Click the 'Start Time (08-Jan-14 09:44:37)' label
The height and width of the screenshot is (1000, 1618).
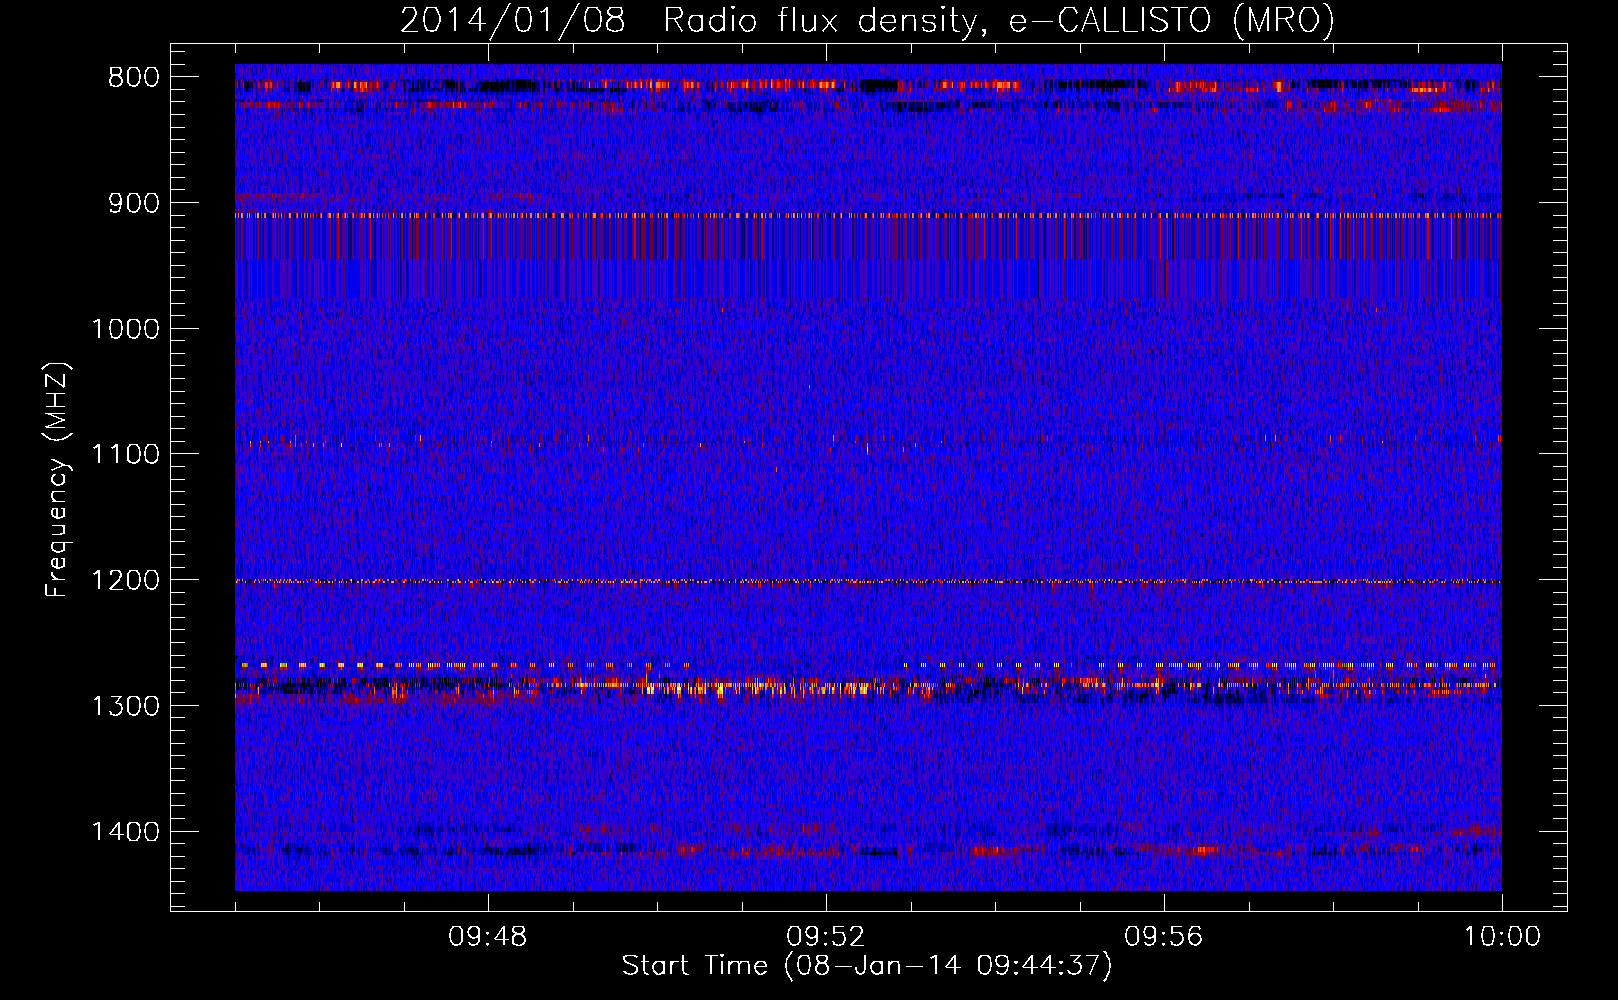tap(867, 966)
